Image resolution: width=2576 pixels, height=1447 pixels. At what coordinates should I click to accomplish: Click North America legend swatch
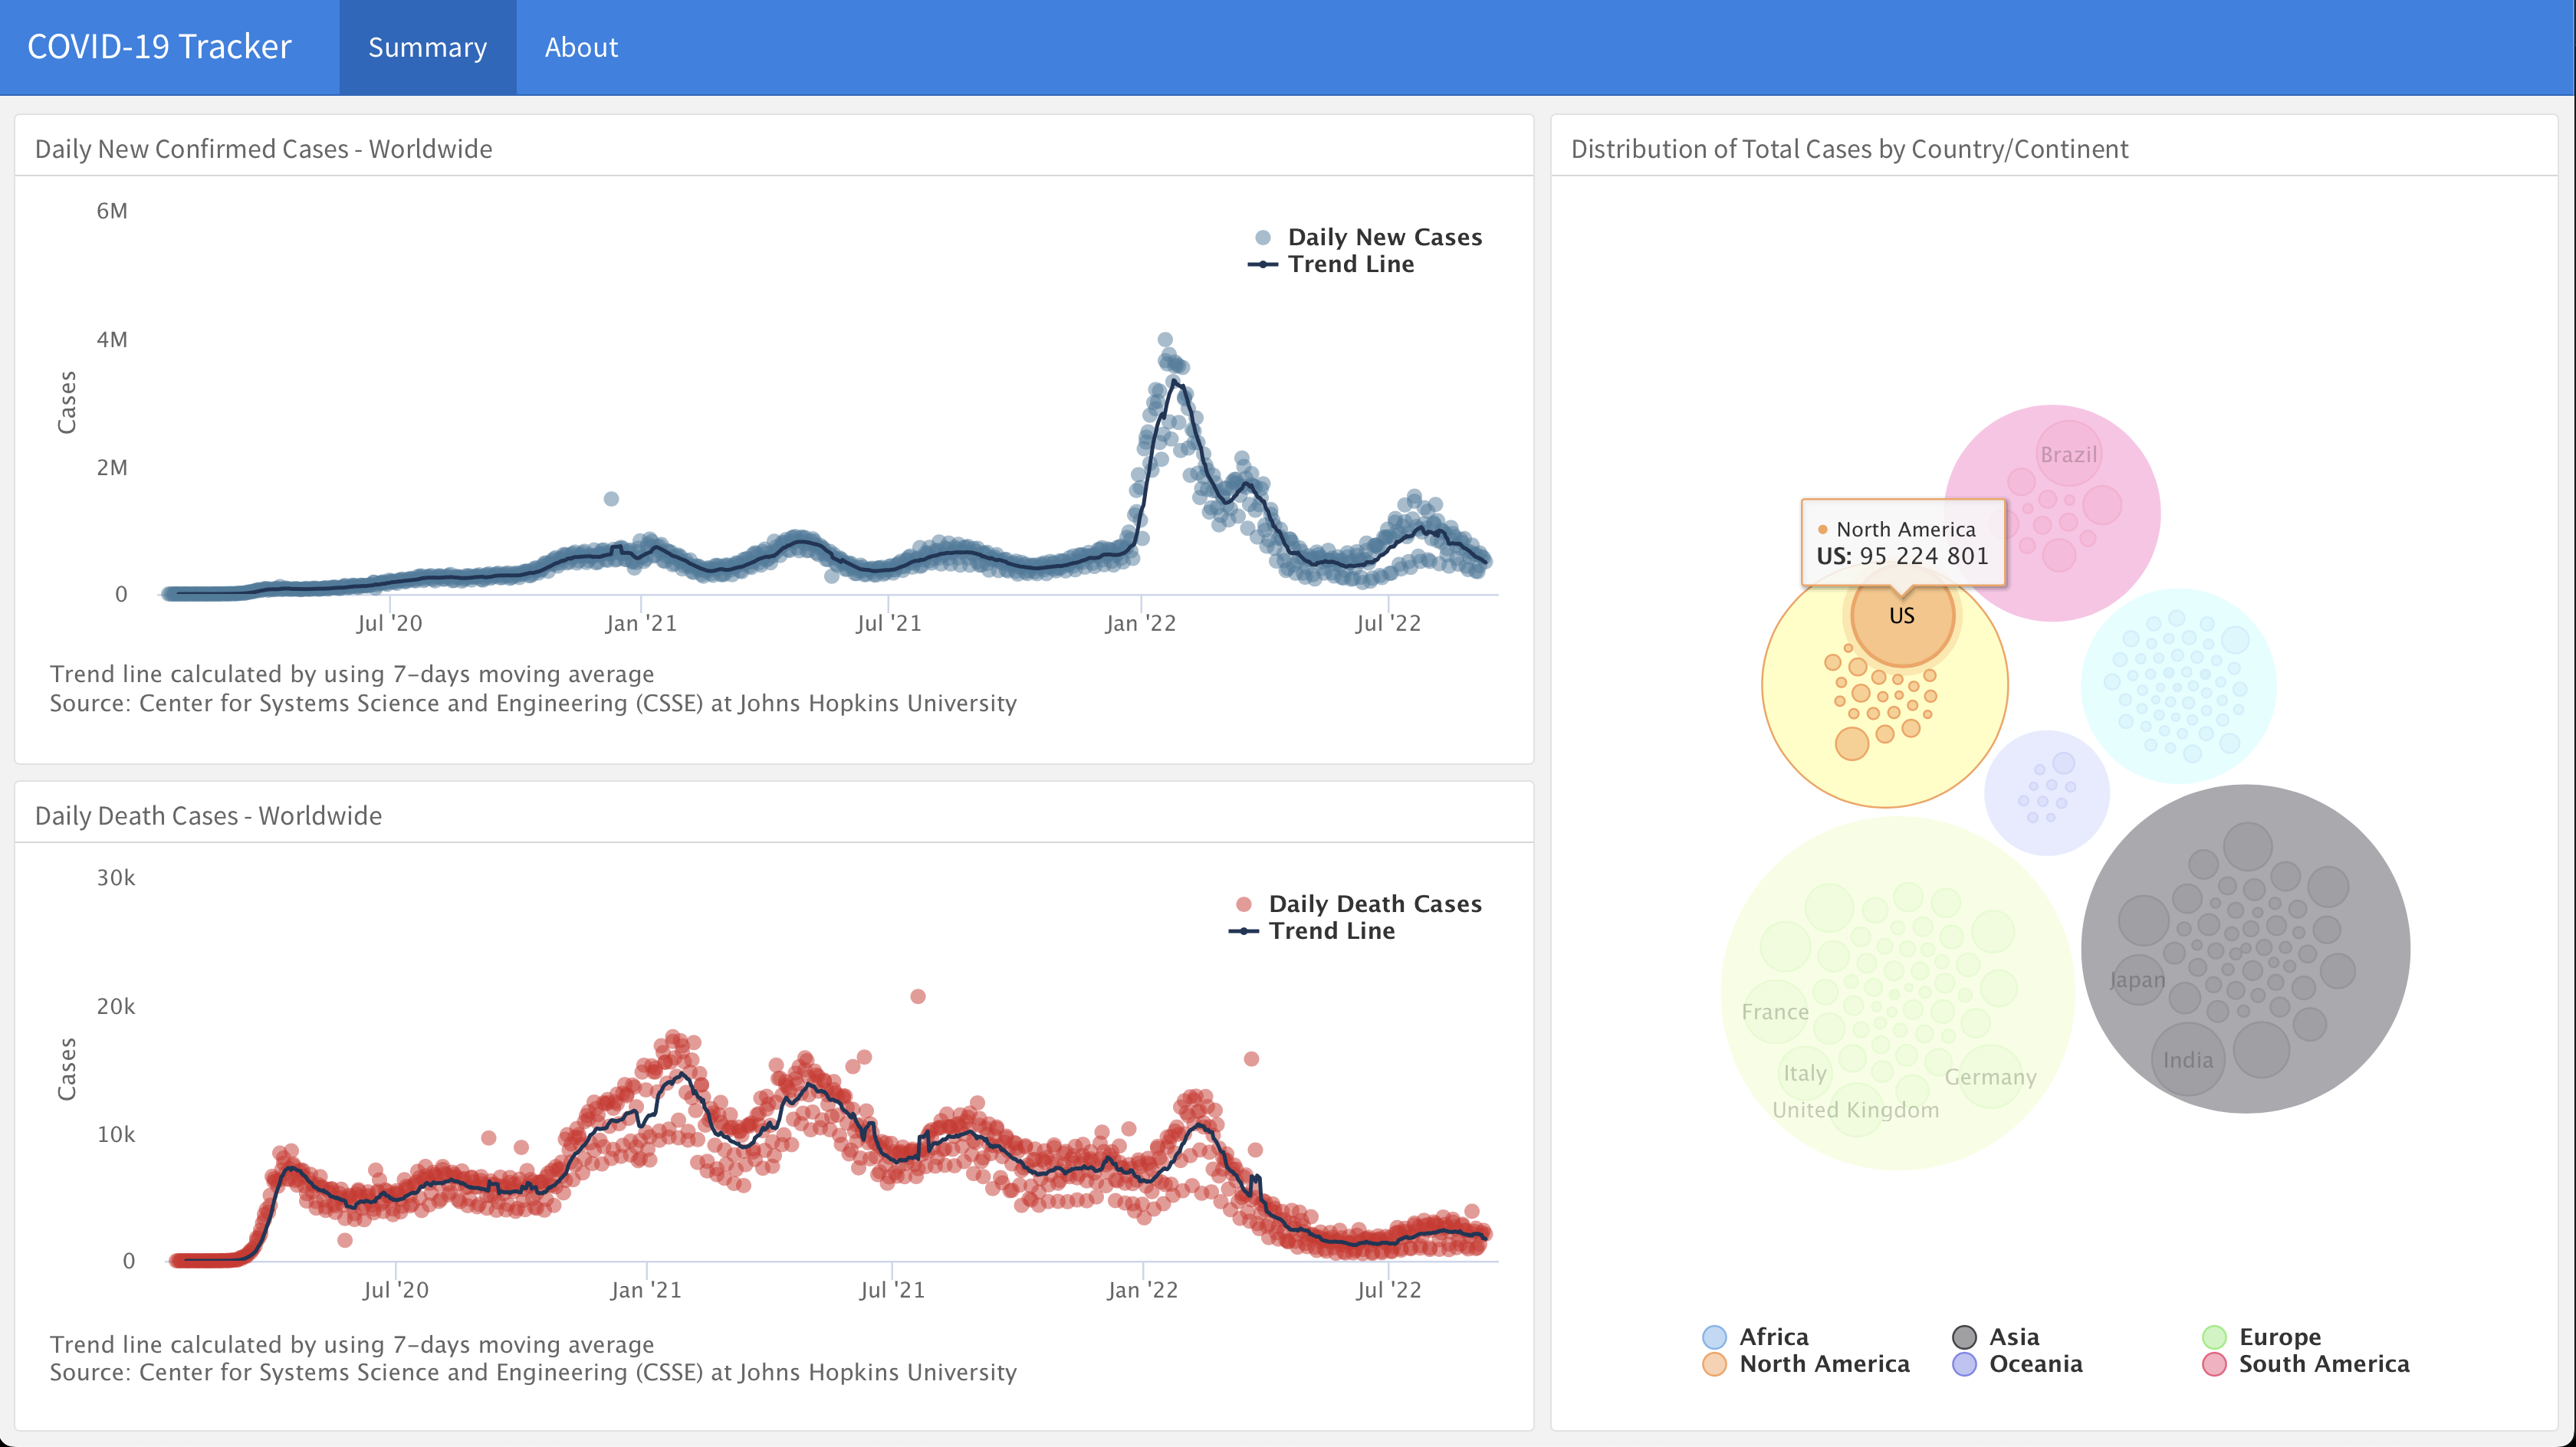pos(1714,1364)
